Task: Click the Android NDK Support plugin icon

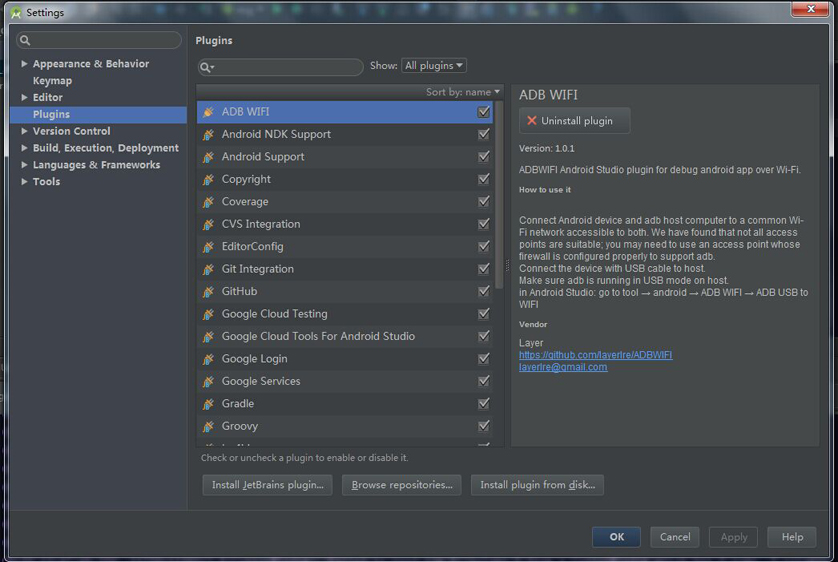Action: (208, 134)
